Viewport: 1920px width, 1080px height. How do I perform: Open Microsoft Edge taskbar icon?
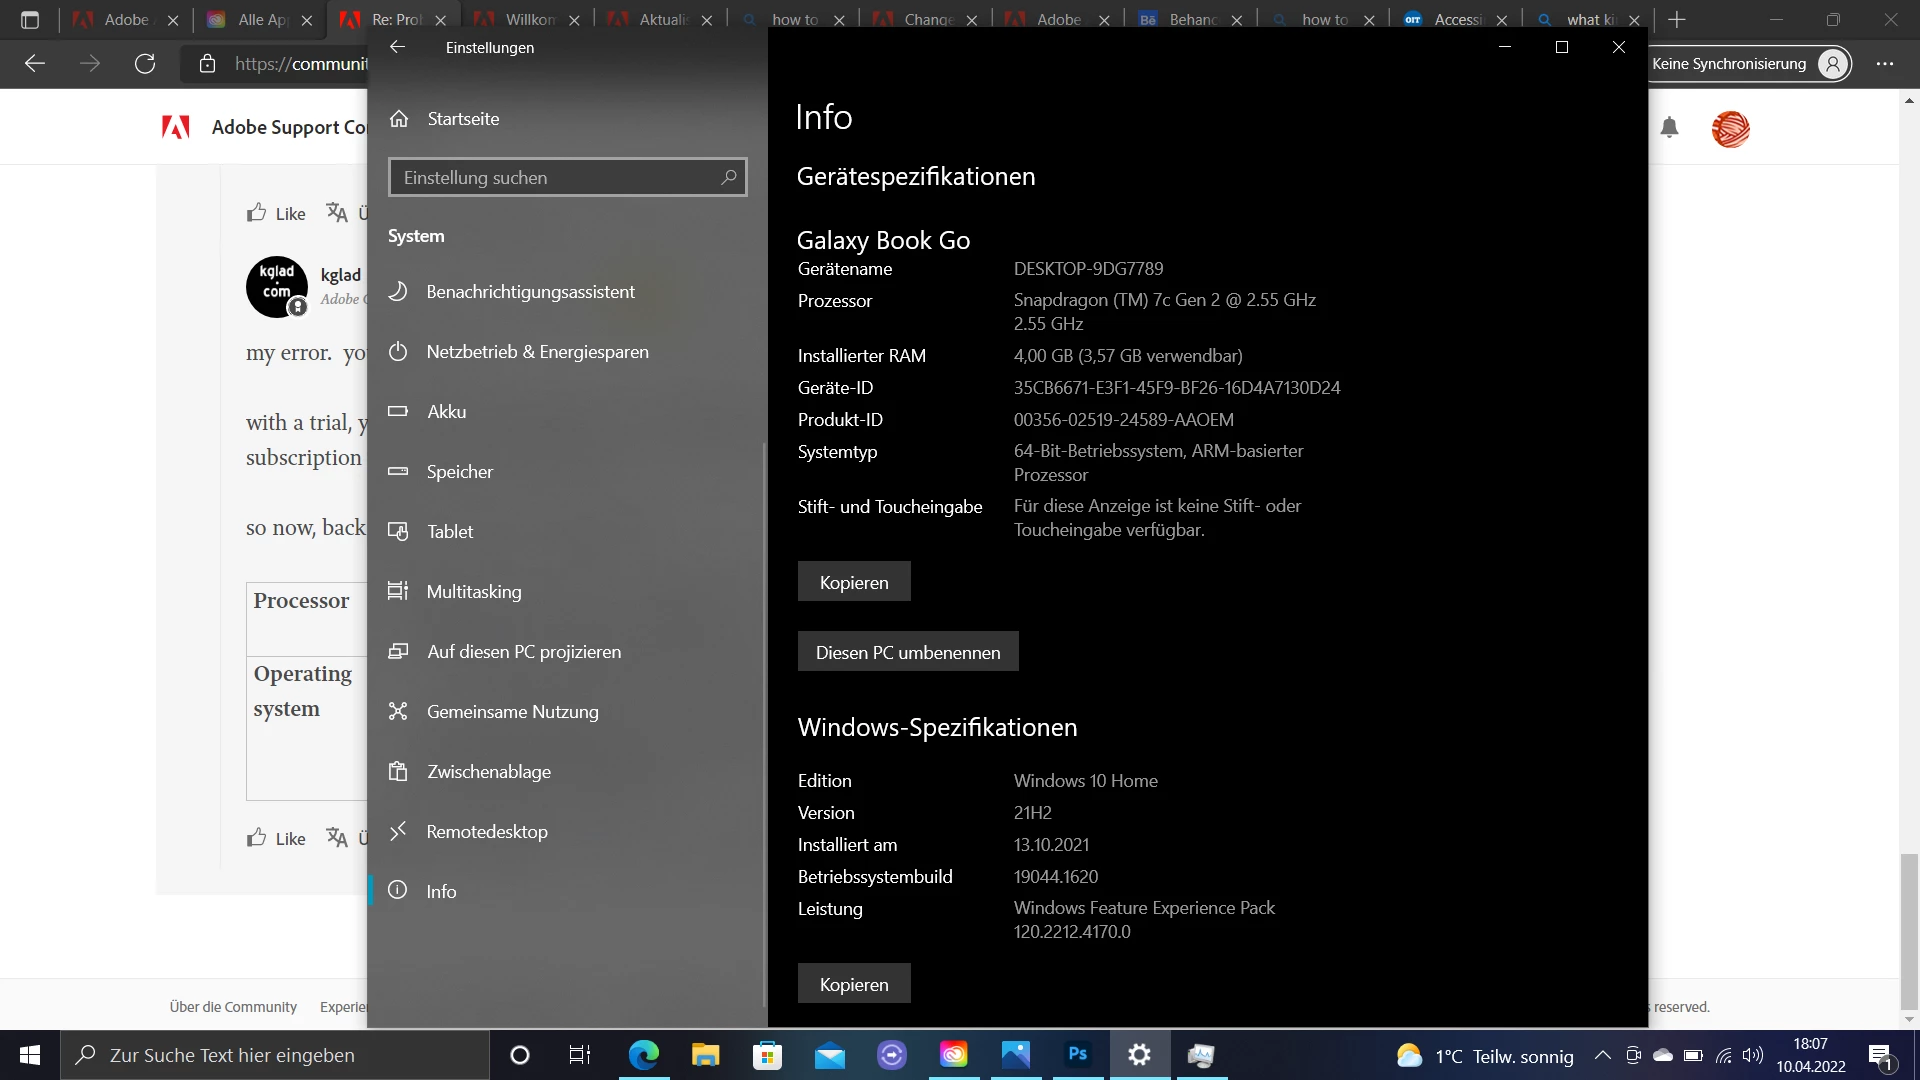pos(643,1055)
